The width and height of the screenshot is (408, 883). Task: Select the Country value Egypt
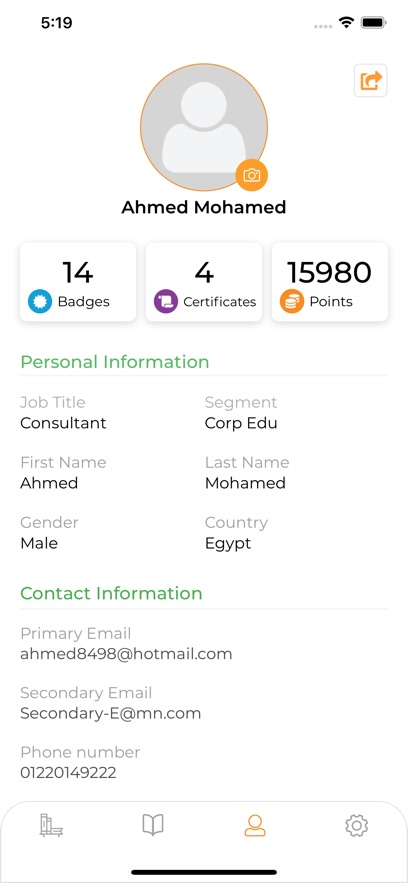click(x=228, y=543)
